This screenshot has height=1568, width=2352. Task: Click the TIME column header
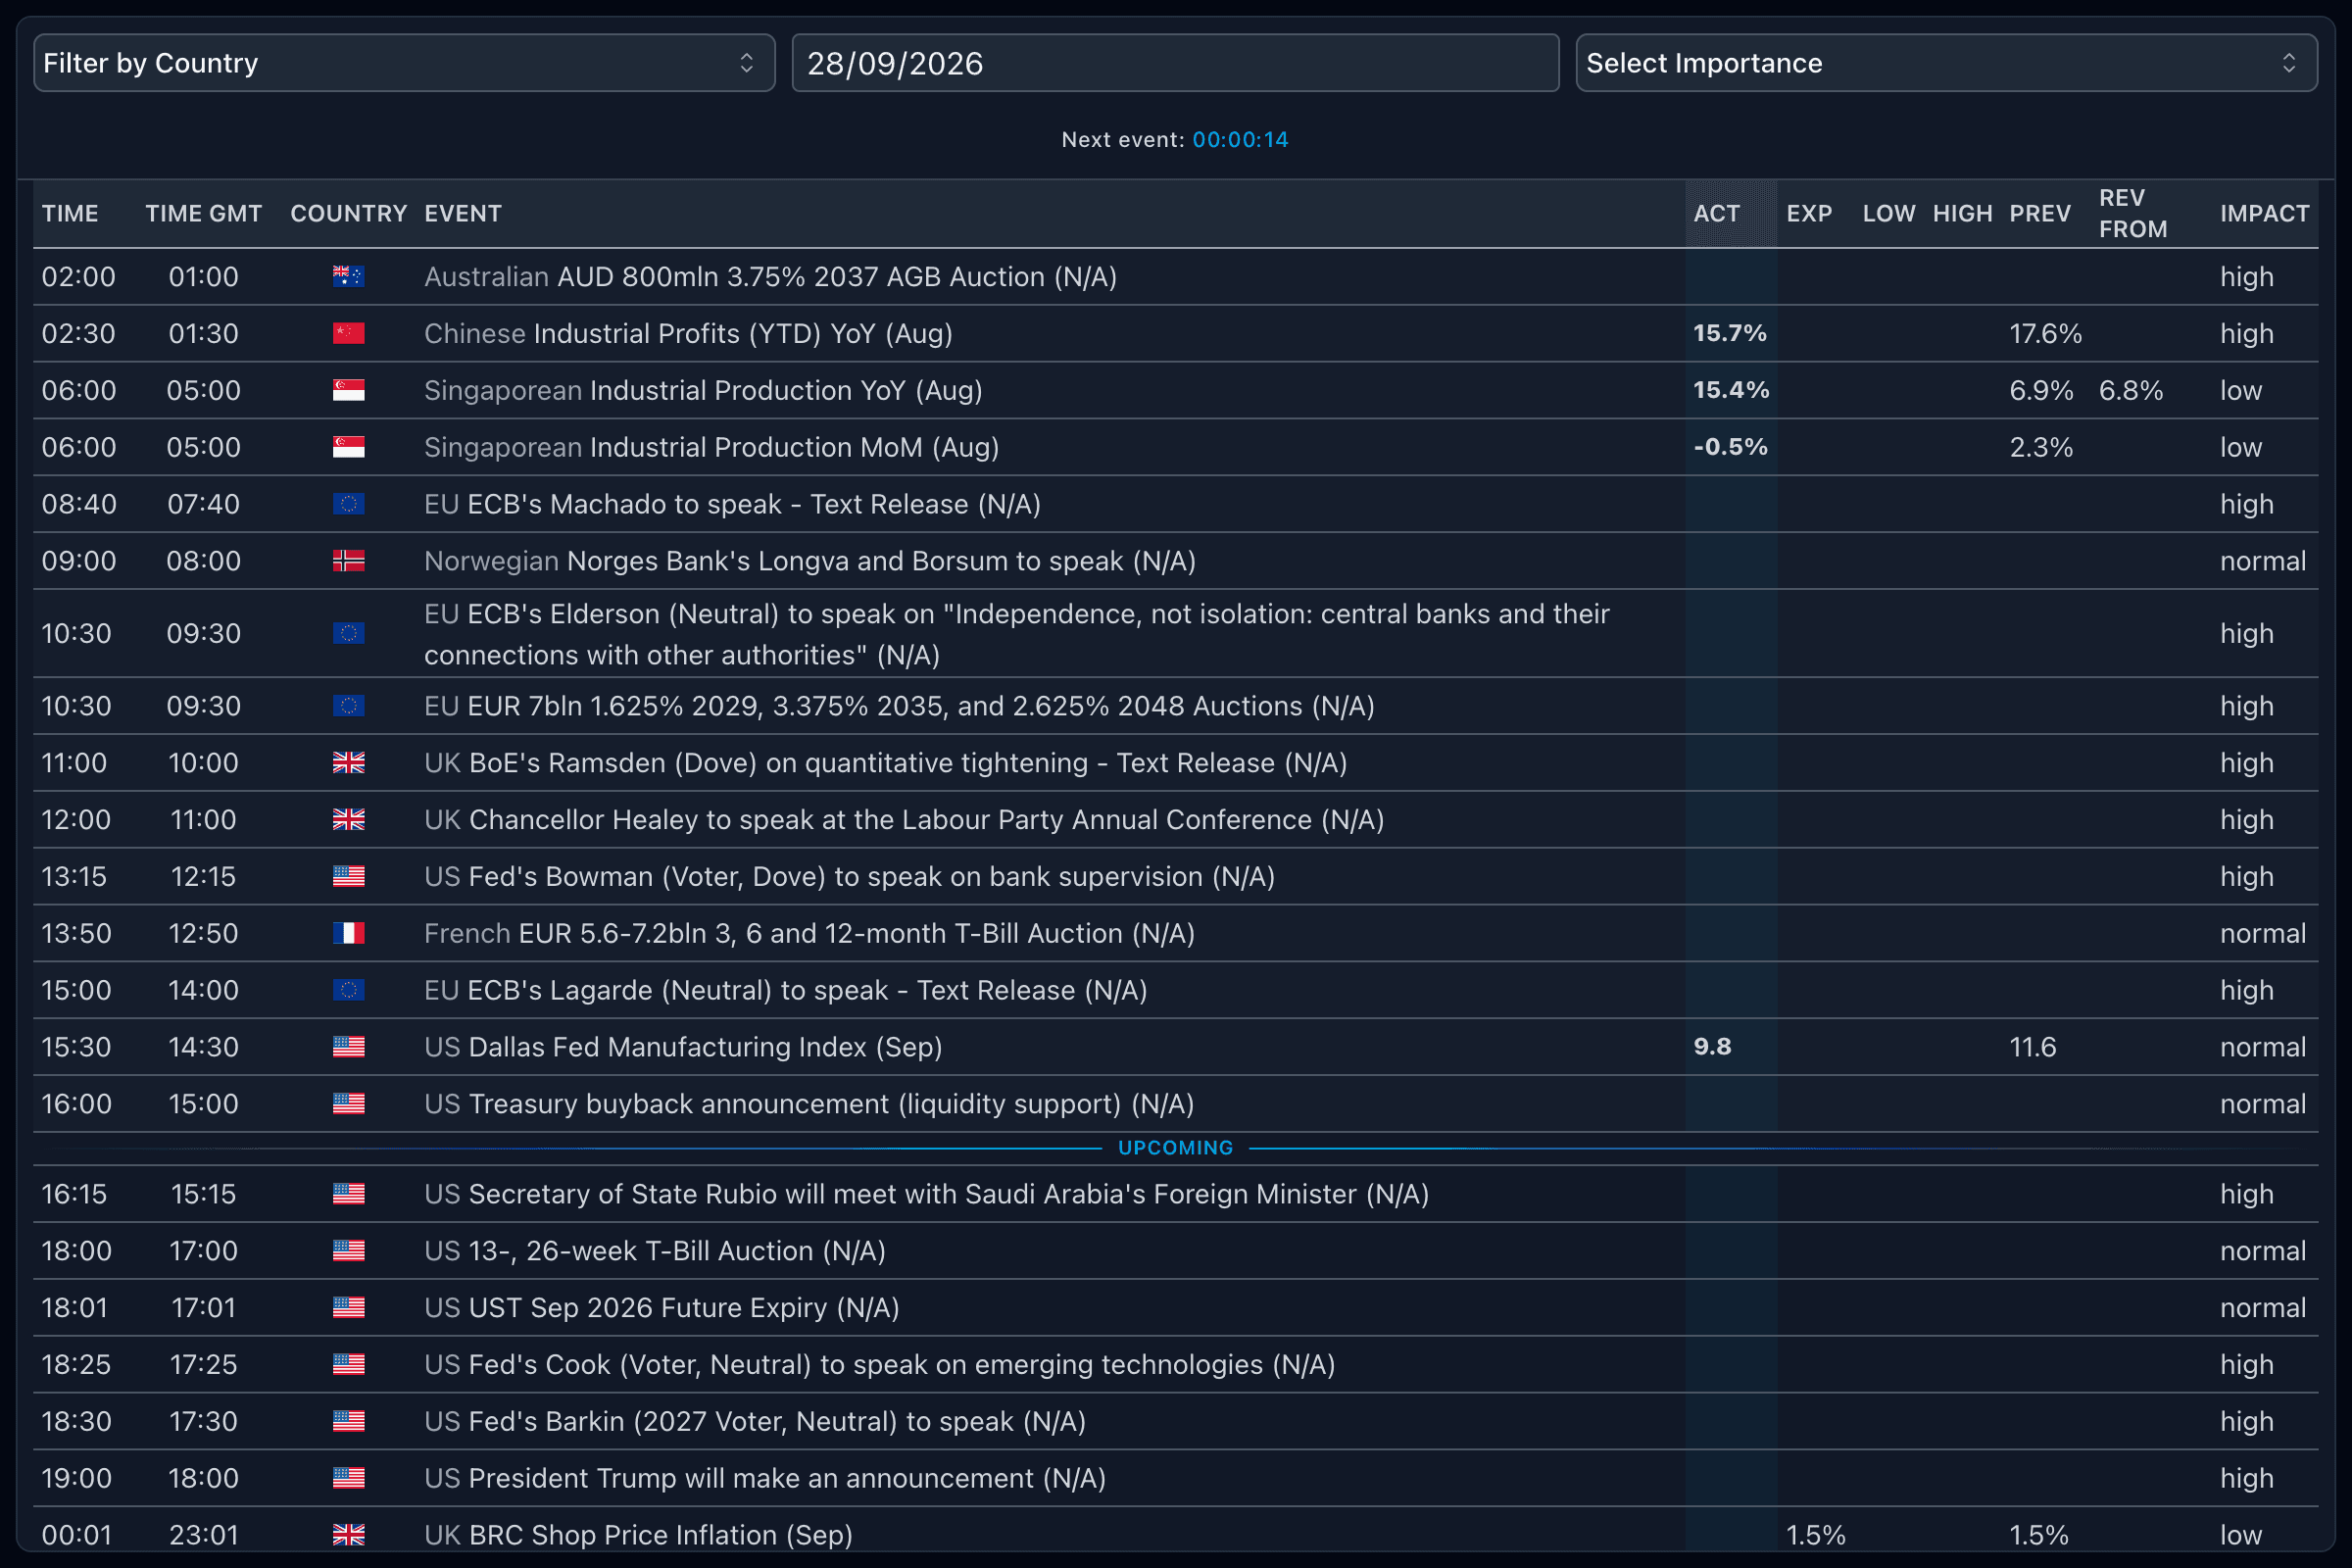click(70, 214)
